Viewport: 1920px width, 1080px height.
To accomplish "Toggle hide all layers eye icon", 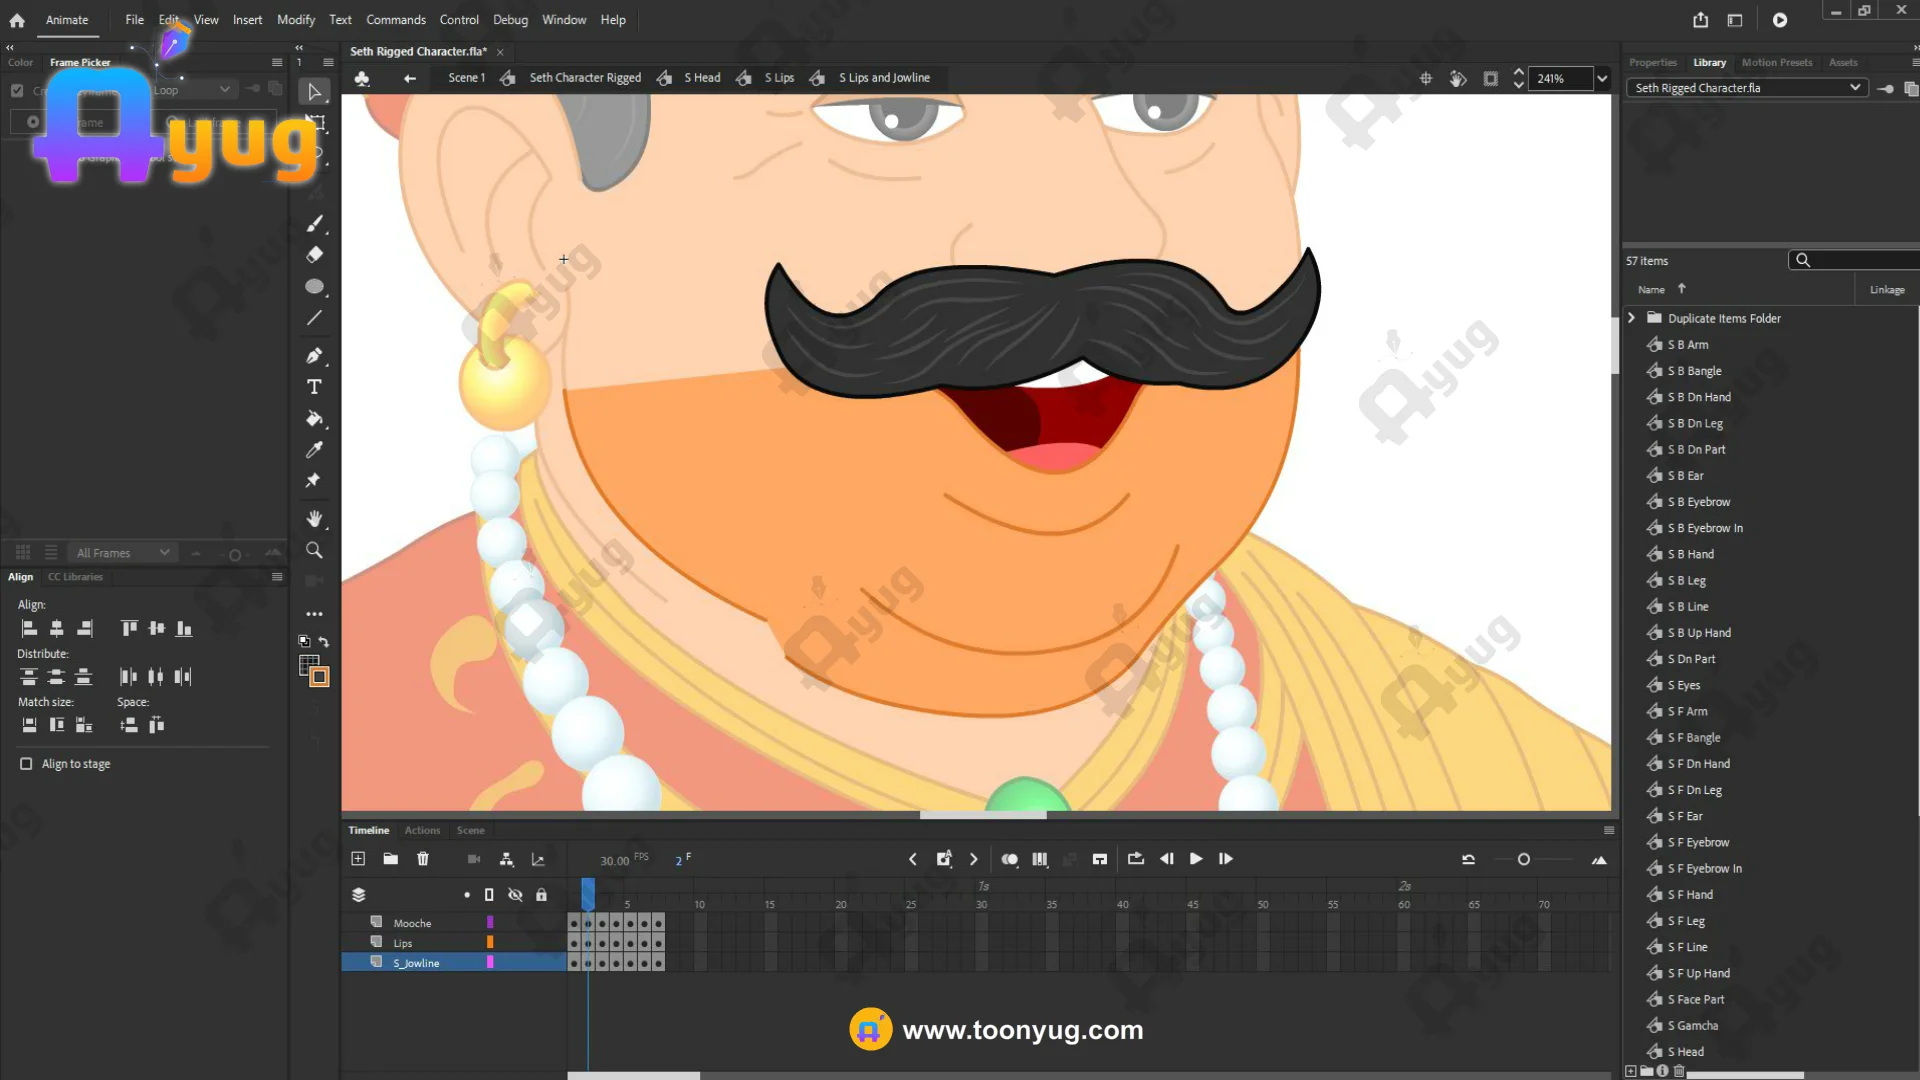I will (x=515, y=895).
